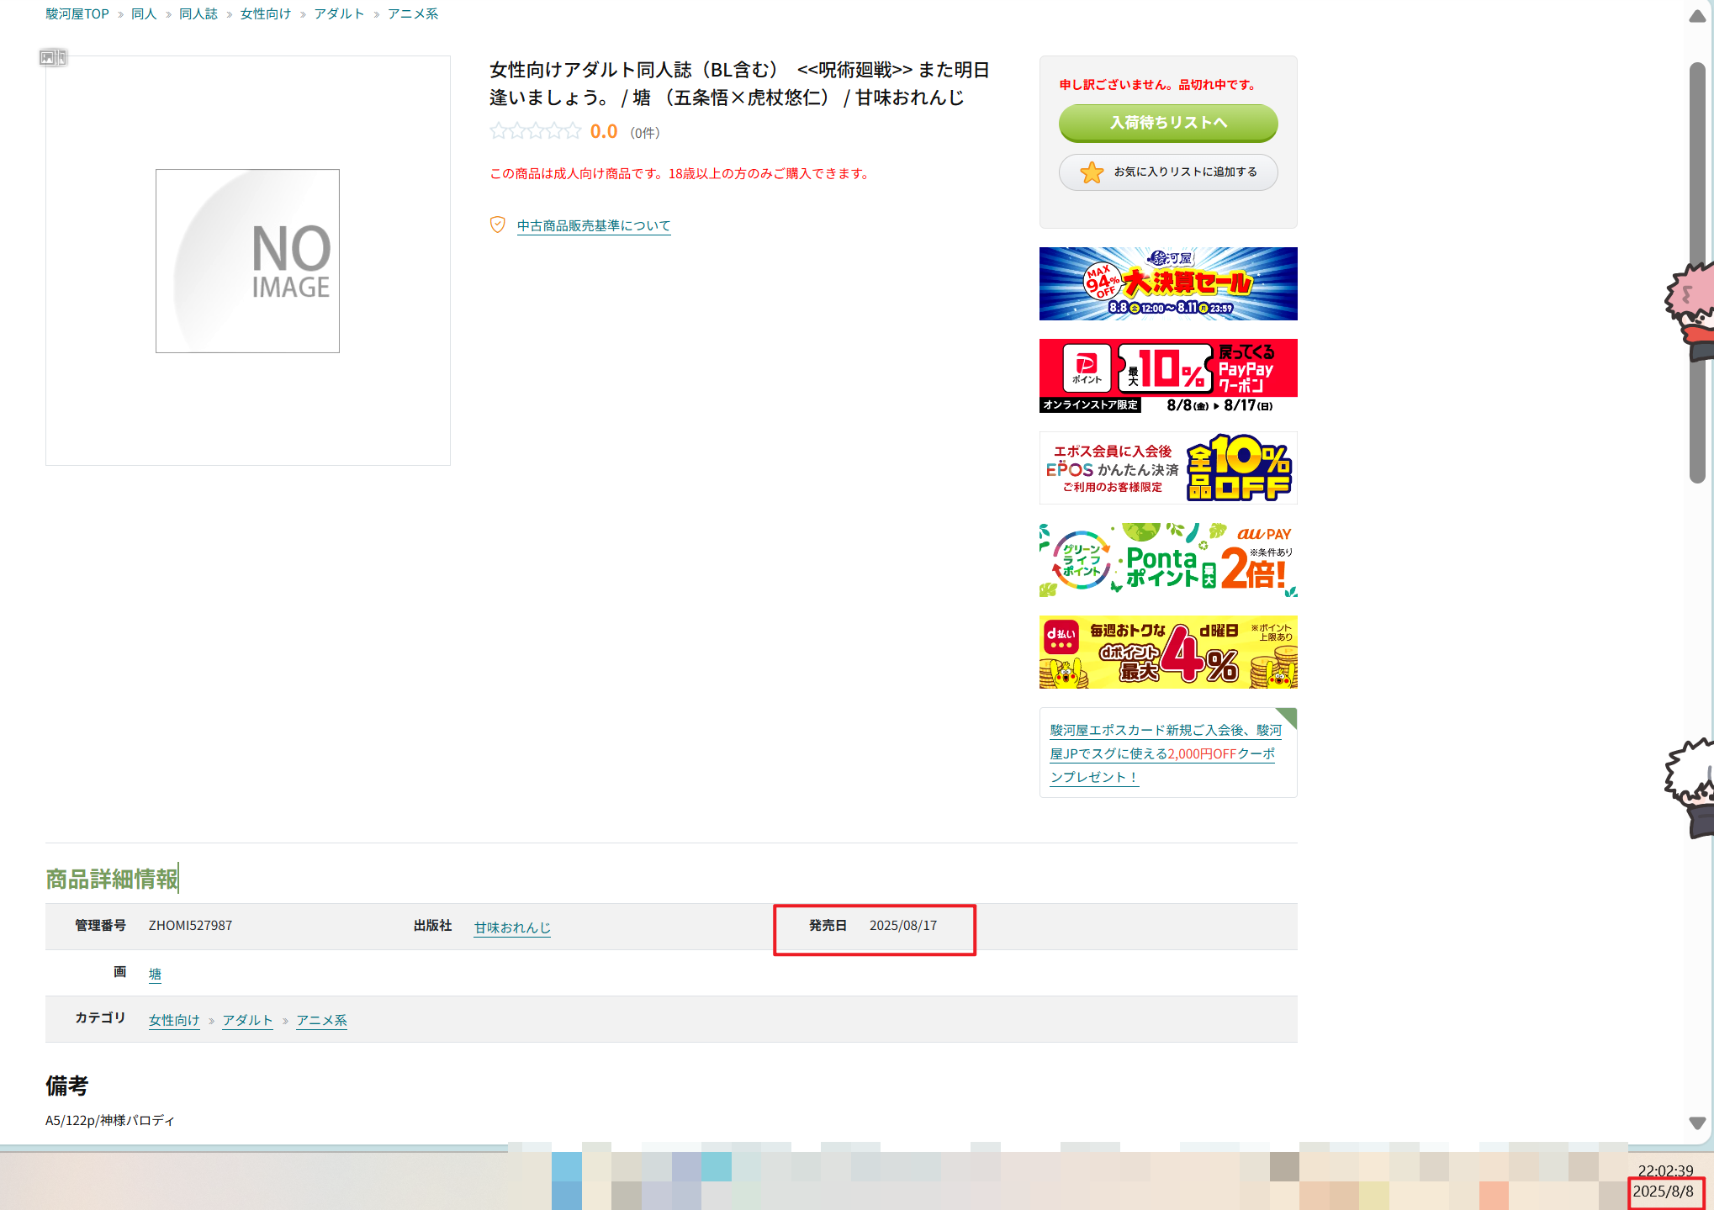Select the product title text
The image size is (1714, 1210).
pos(739,84)
